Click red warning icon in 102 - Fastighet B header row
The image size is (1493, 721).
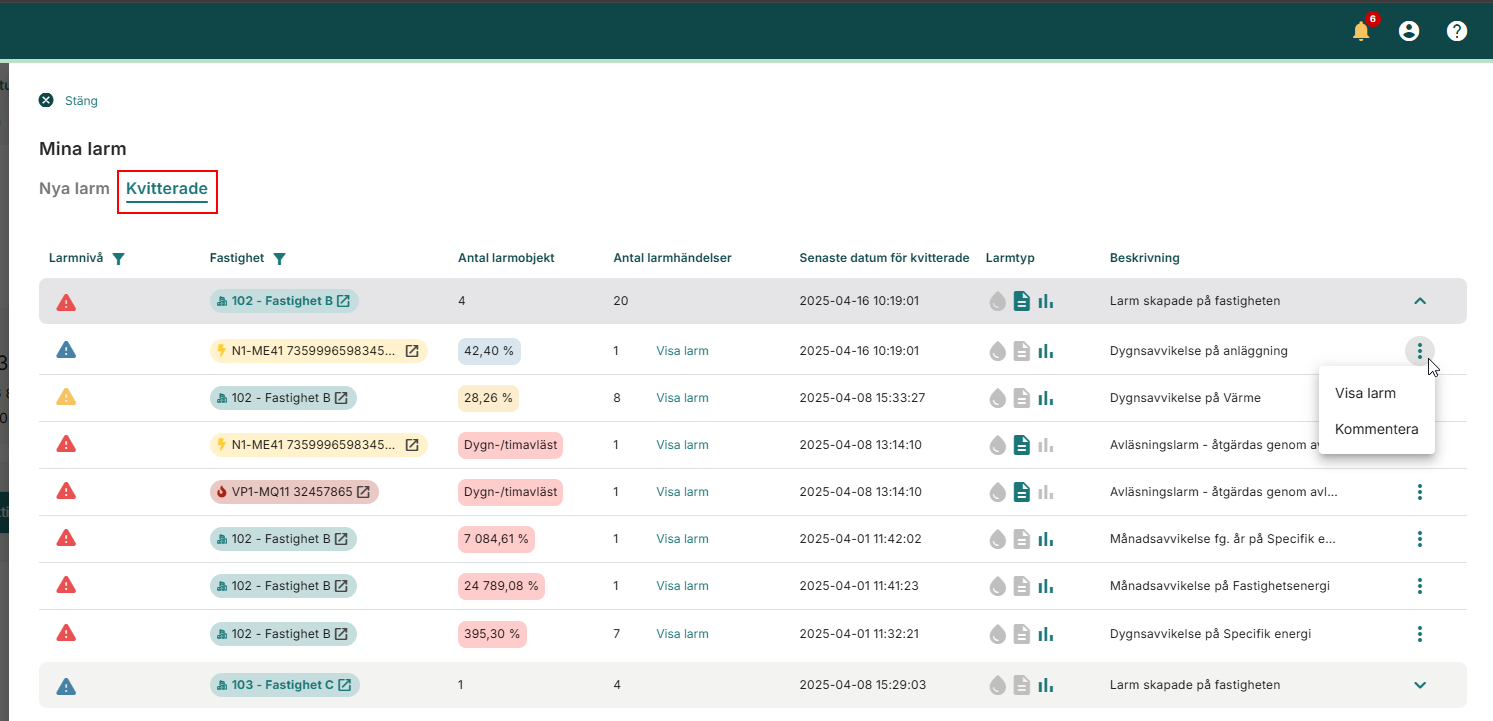(x=66, y=302)
